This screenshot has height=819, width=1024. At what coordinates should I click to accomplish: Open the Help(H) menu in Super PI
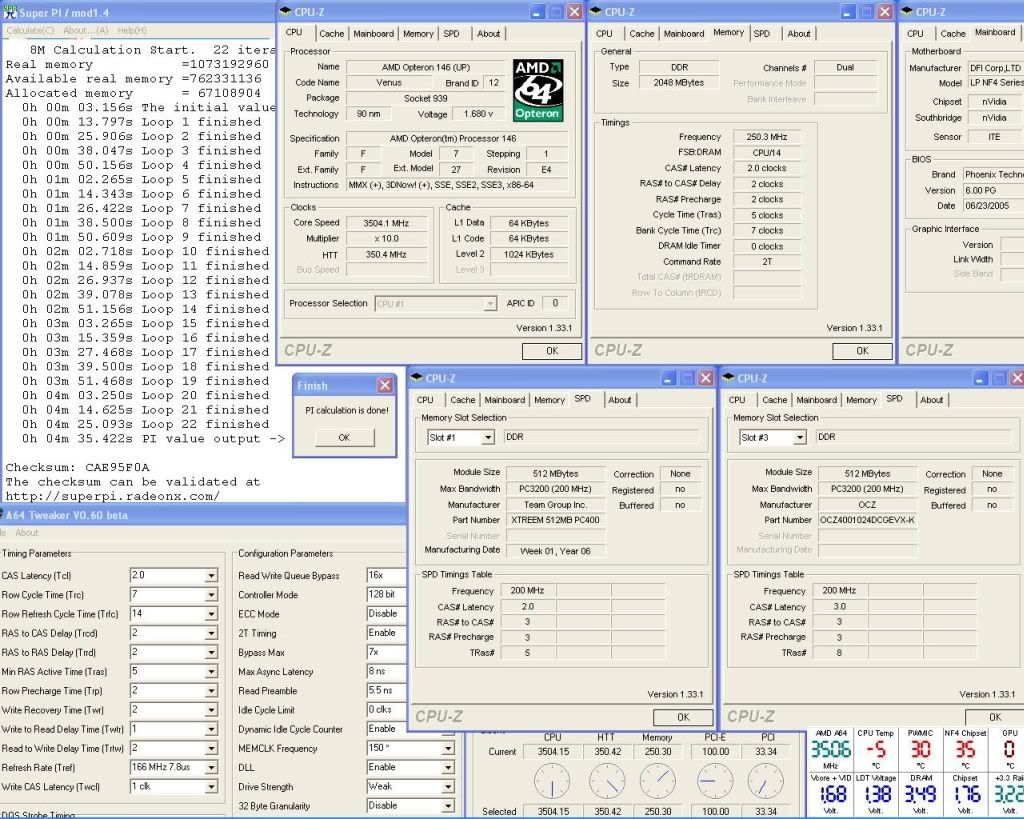pos(132,30)
